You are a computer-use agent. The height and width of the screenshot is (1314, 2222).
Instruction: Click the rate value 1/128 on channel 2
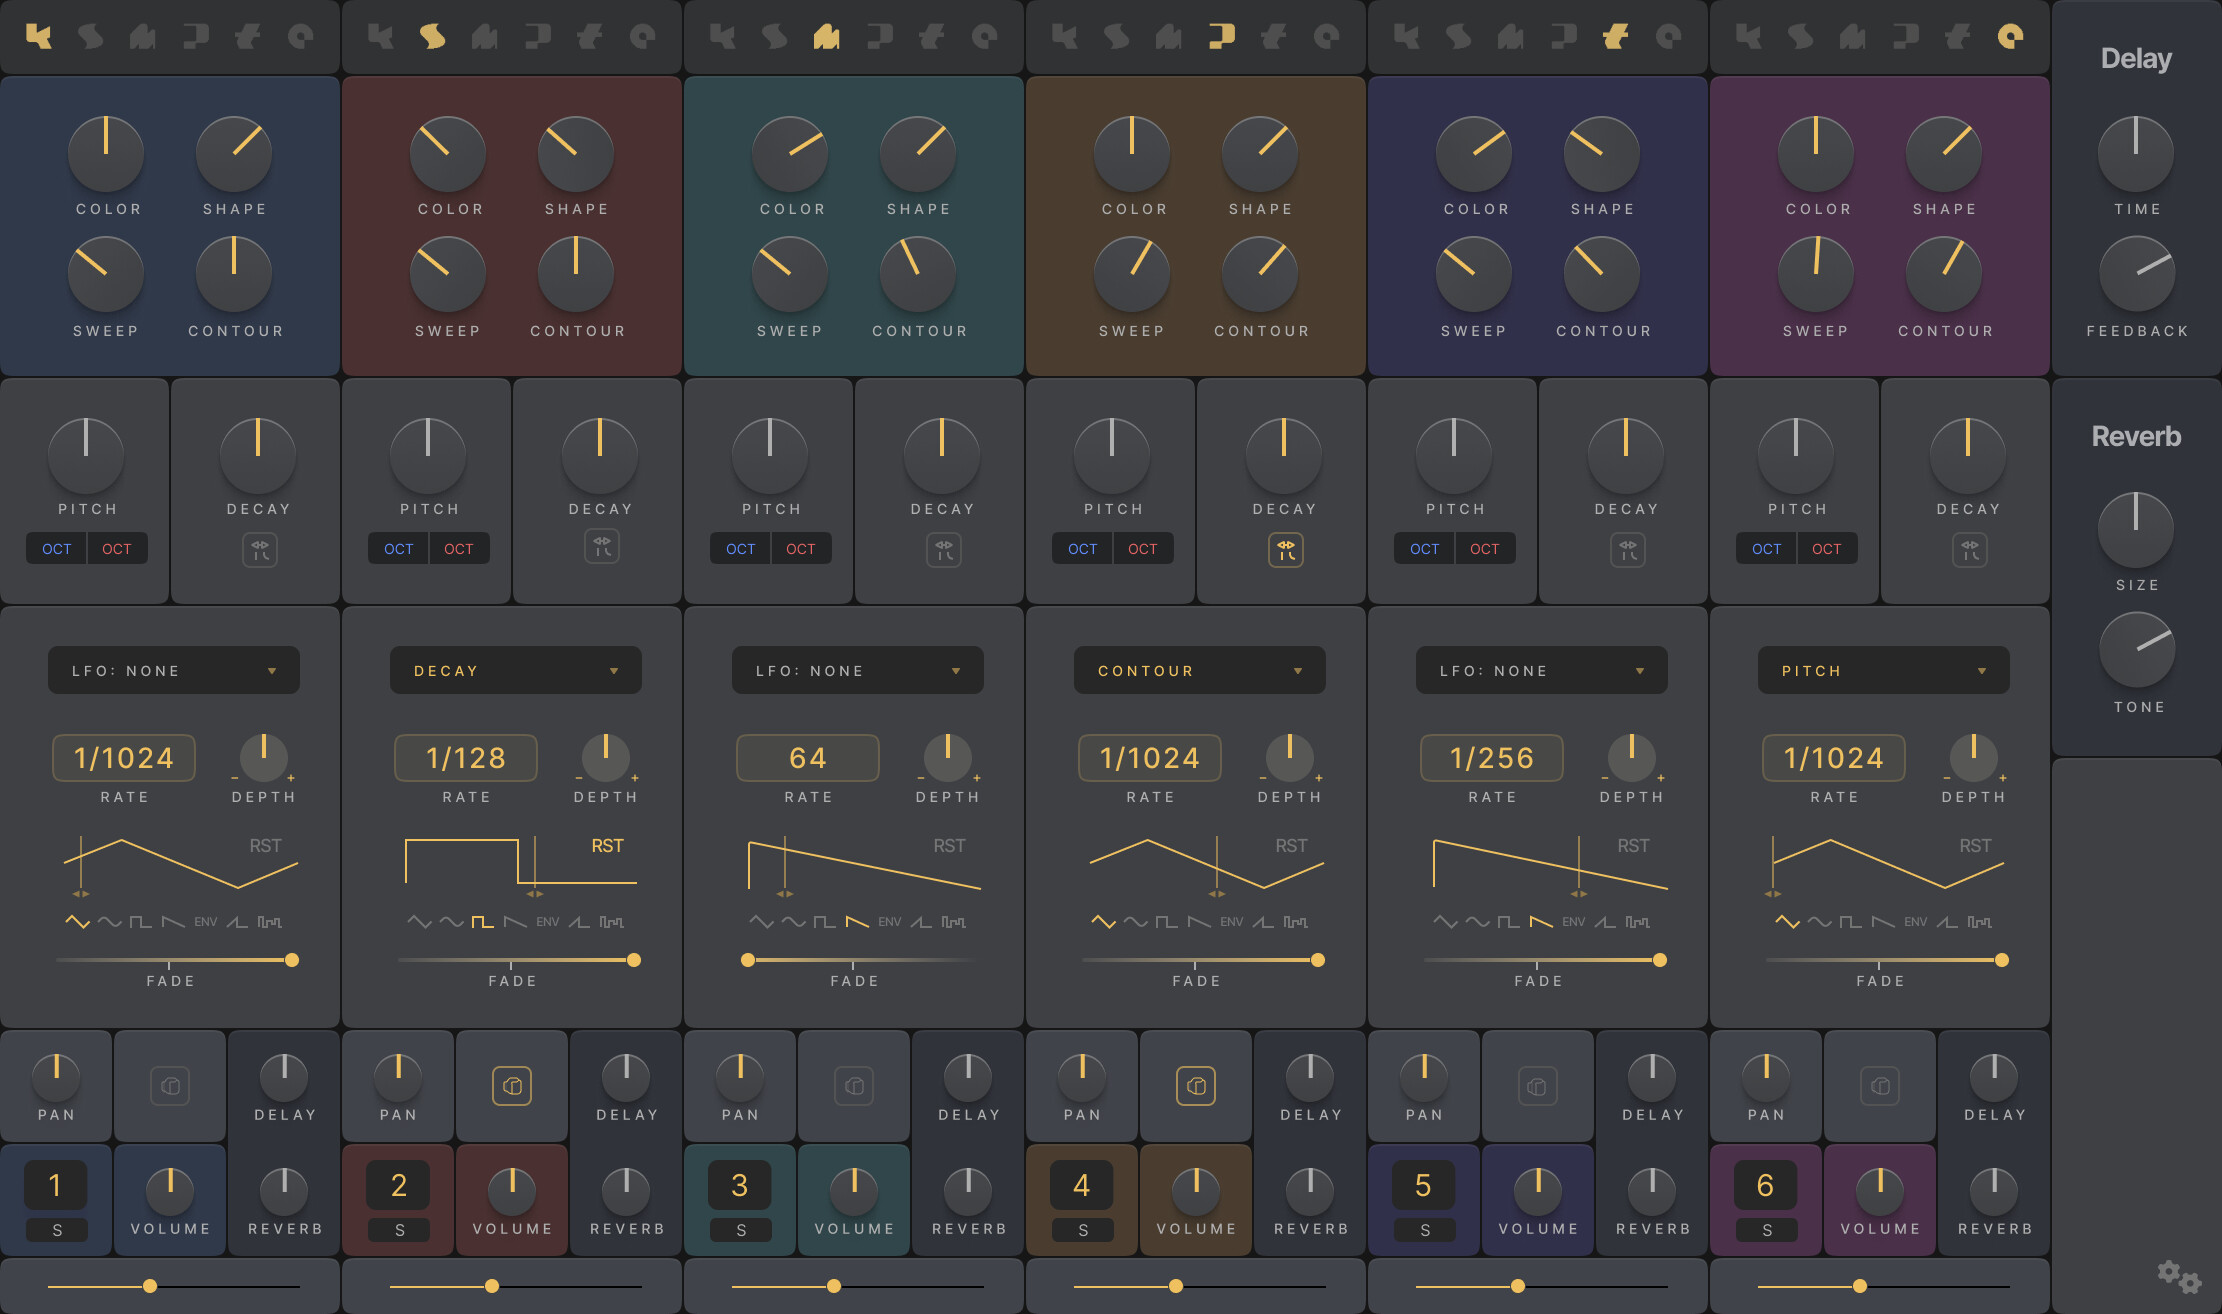coord(465,757)
